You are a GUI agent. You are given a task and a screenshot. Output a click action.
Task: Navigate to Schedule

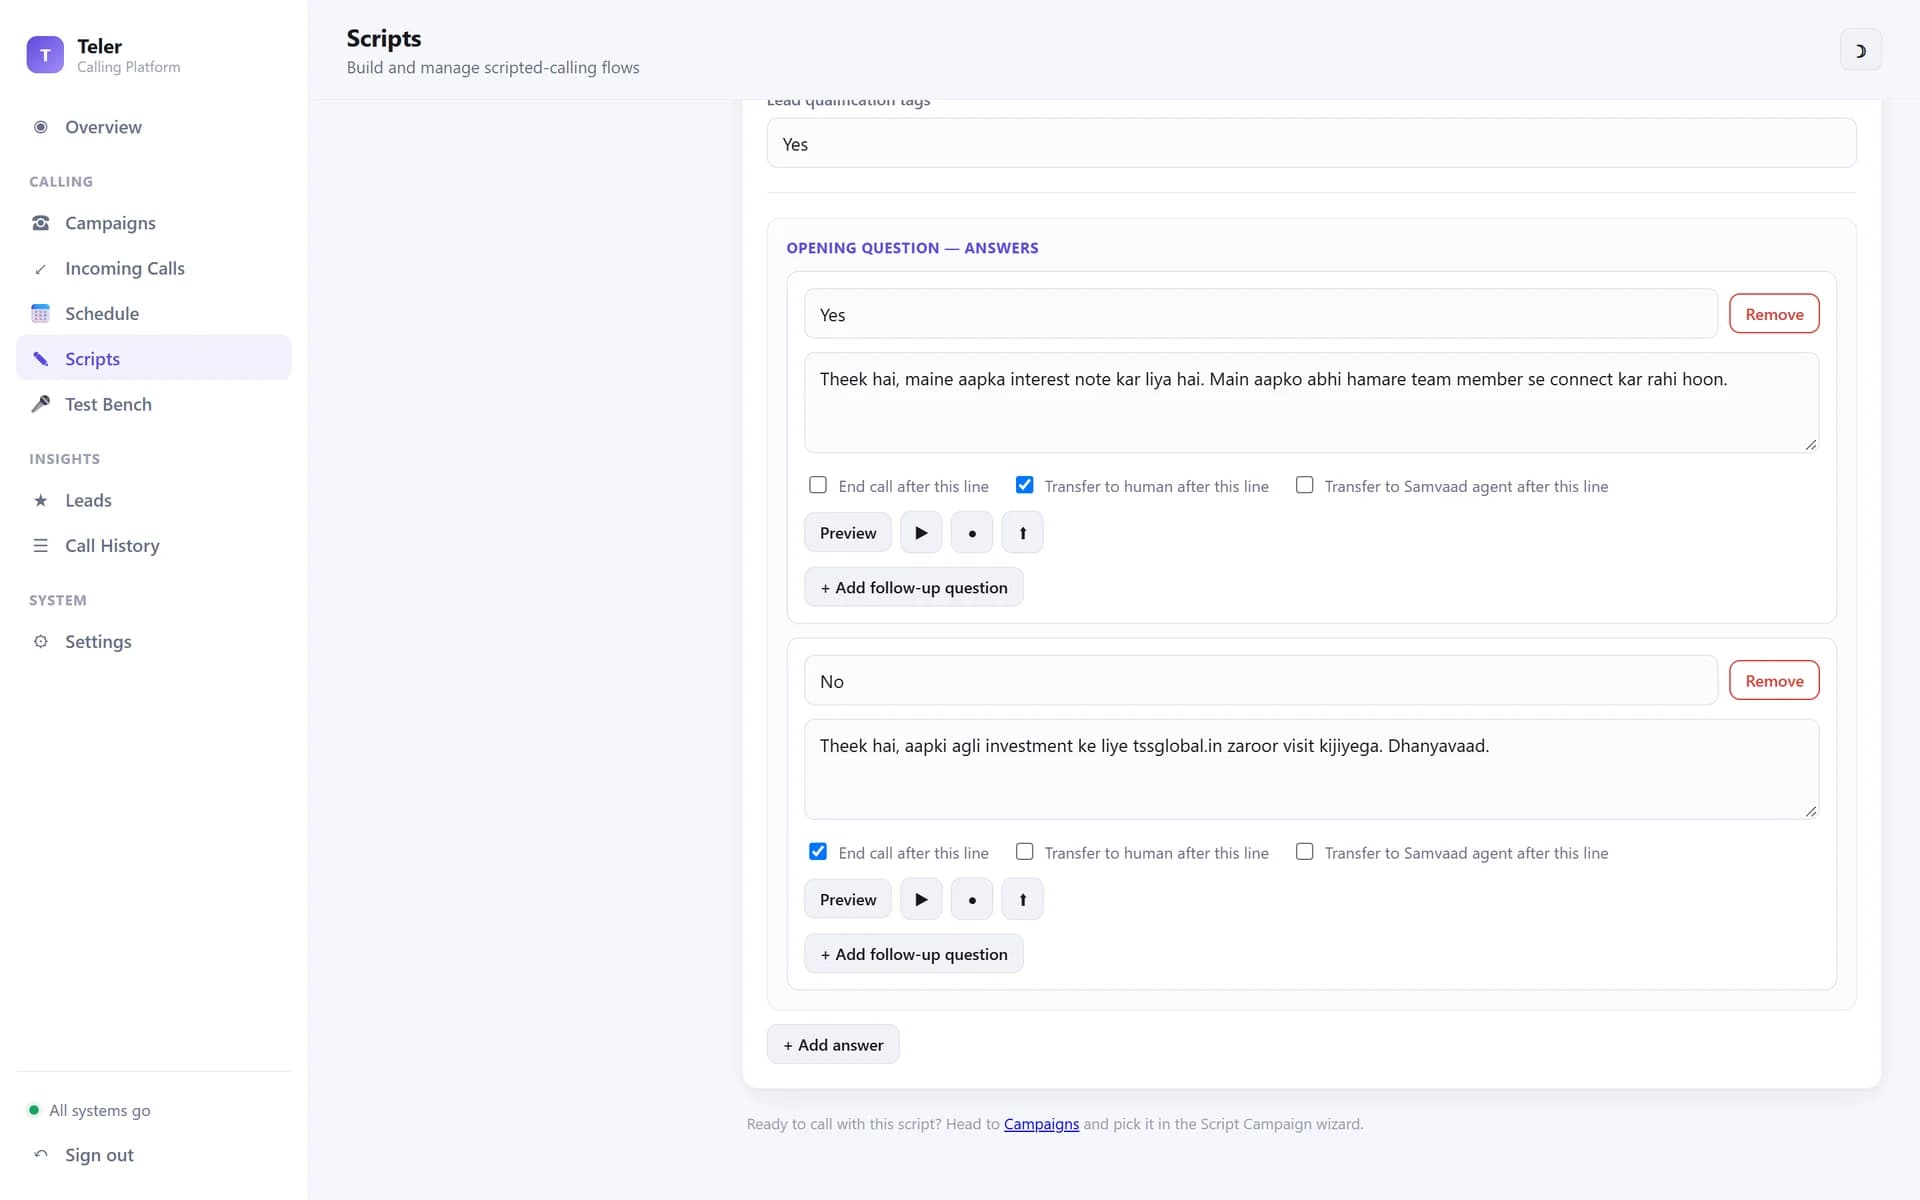pyautogui.click(x=154, y=314)
